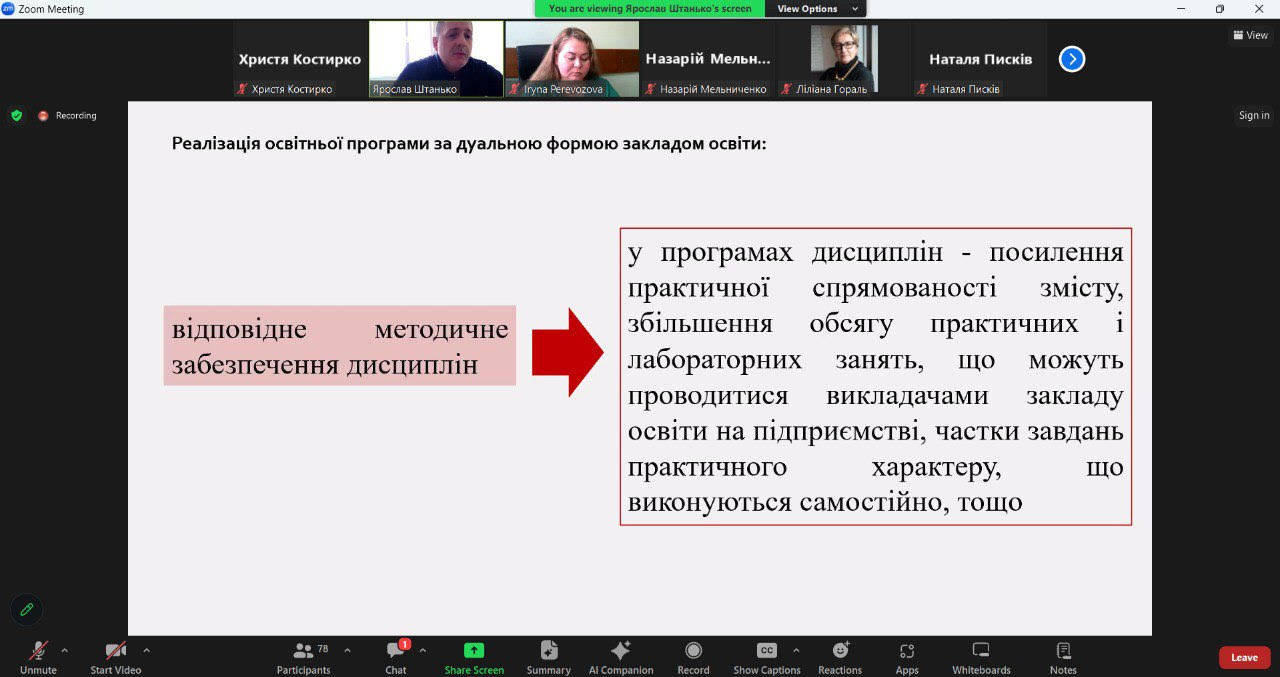Click the Sign in button
Viewport: 1280px width, 677px height.
tap(1254, 116)
